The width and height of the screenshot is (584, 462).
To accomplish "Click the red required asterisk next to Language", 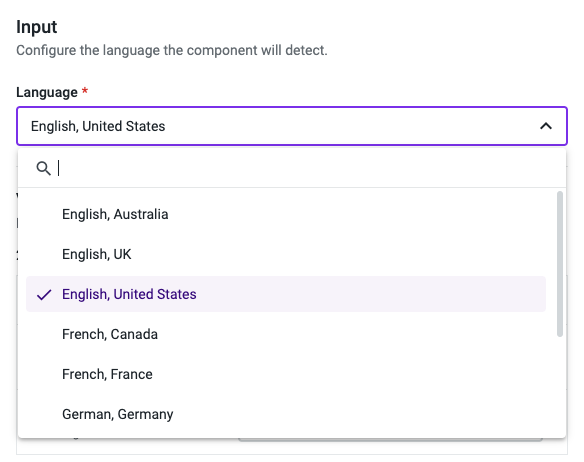I will 85,91.
